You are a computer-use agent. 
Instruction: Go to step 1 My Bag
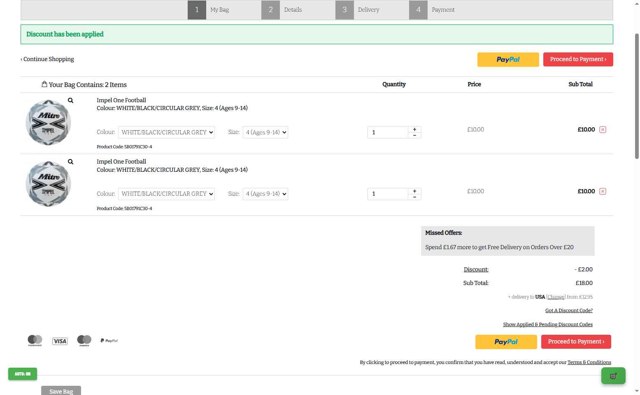209,10
